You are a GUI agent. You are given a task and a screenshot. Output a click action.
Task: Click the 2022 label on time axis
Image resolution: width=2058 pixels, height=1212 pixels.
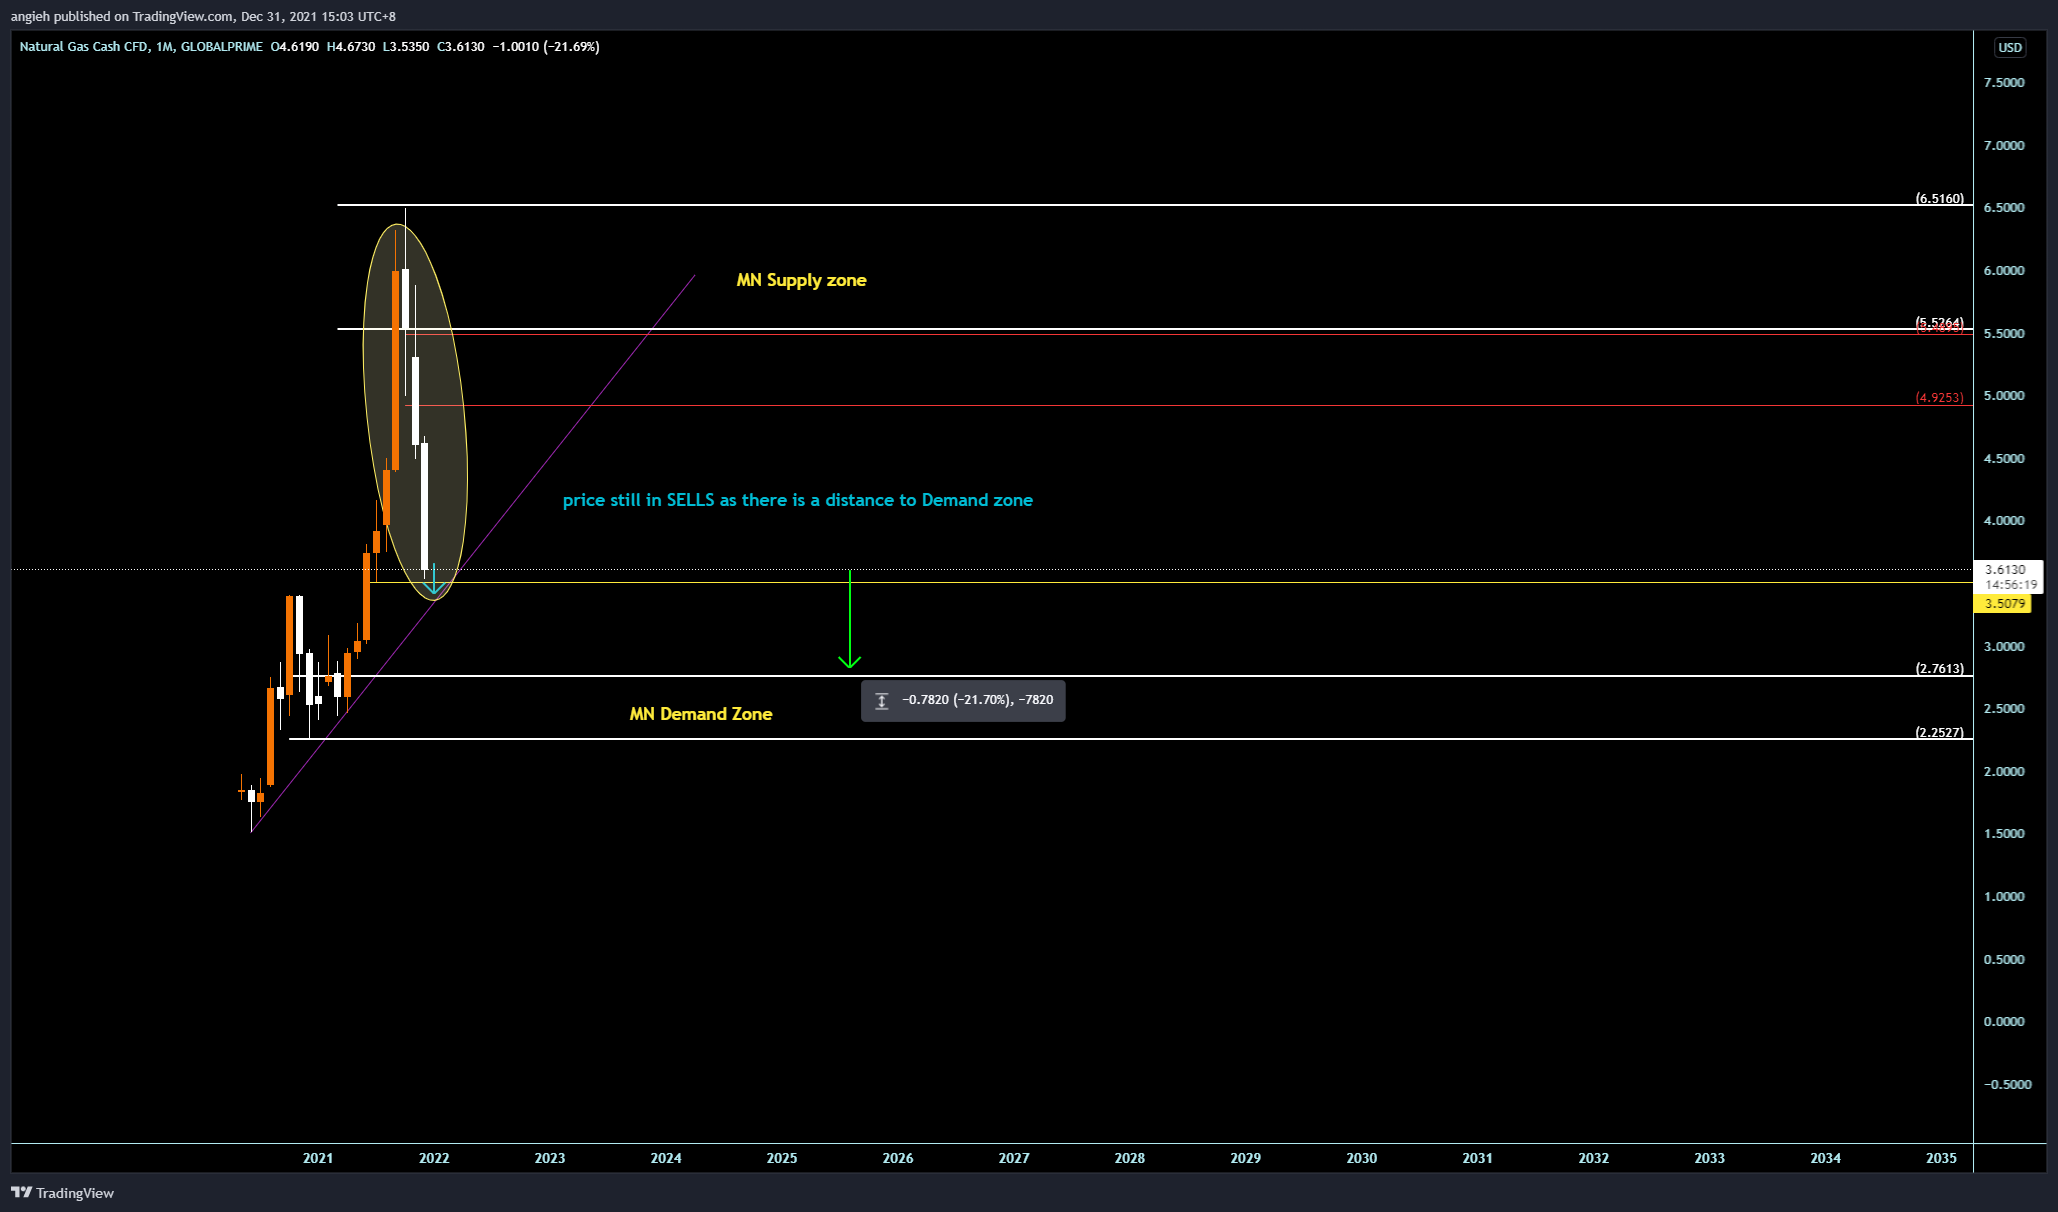(x=434, y=1158)
